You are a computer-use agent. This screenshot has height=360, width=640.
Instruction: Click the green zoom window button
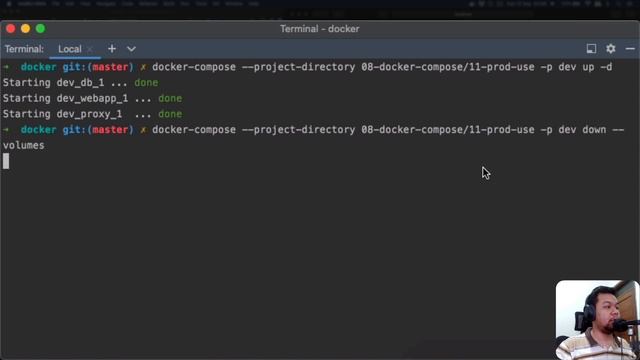40,29
